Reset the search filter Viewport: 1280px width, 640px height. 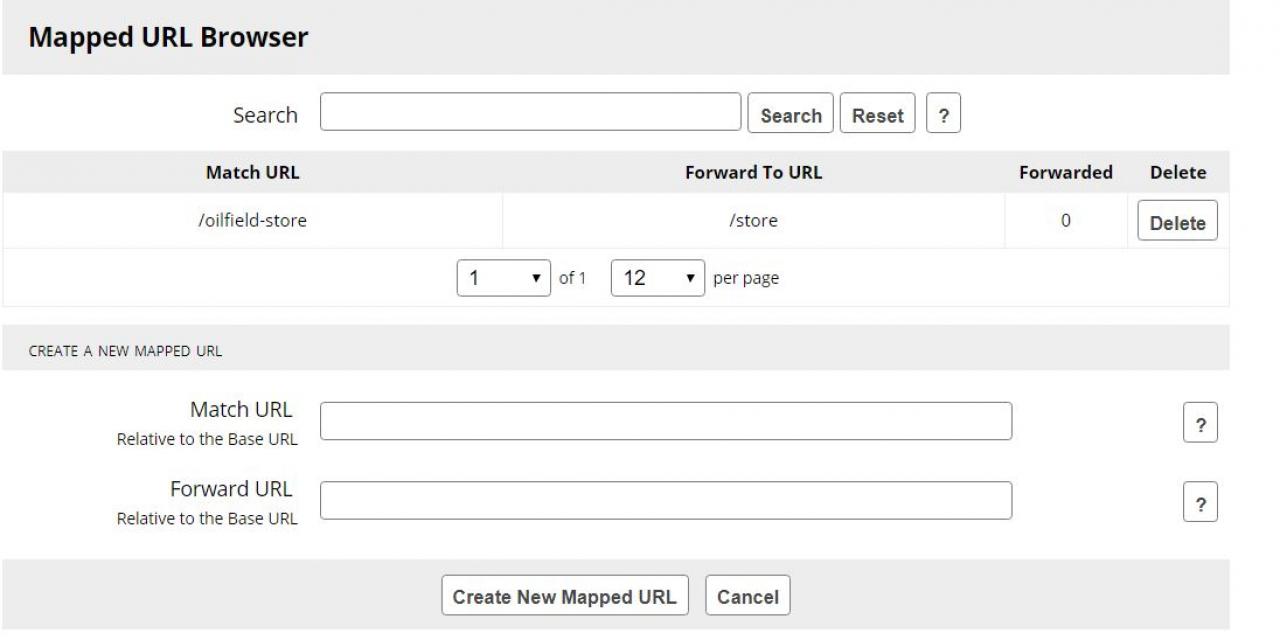tap(877, 115)
